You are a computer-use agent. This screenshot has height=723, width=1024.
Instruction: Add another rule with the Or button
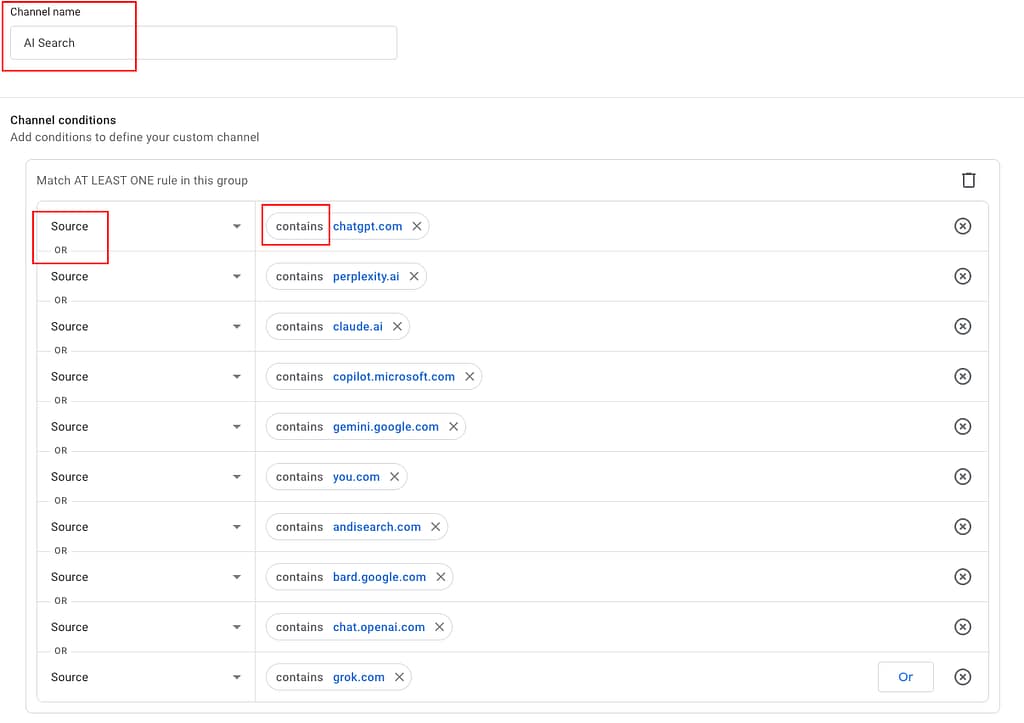(905, 677)
